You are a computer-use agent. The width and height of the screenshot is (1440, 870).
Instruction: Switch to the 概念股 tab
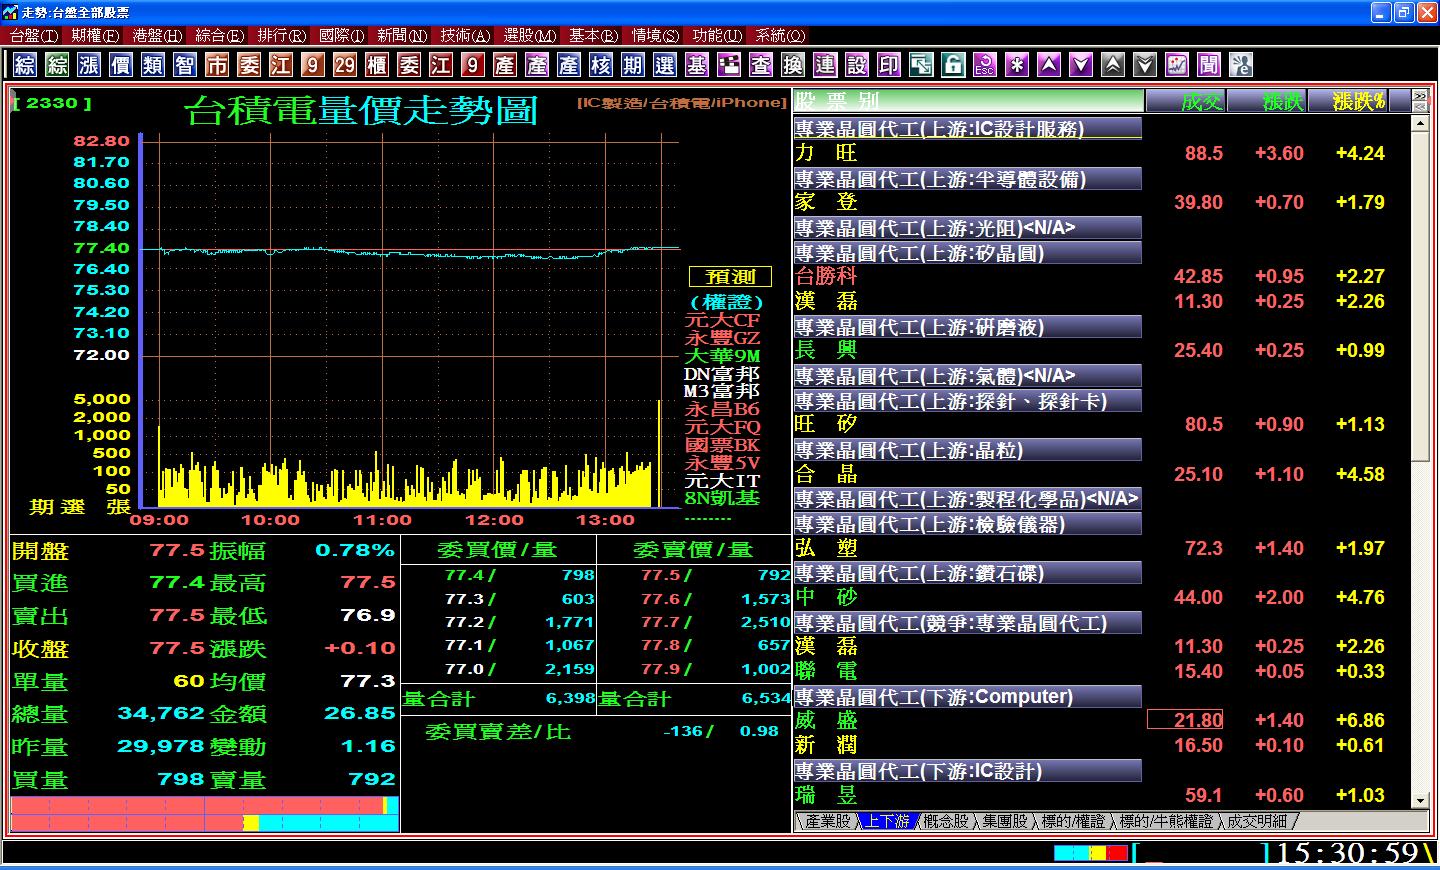(945, 821)
